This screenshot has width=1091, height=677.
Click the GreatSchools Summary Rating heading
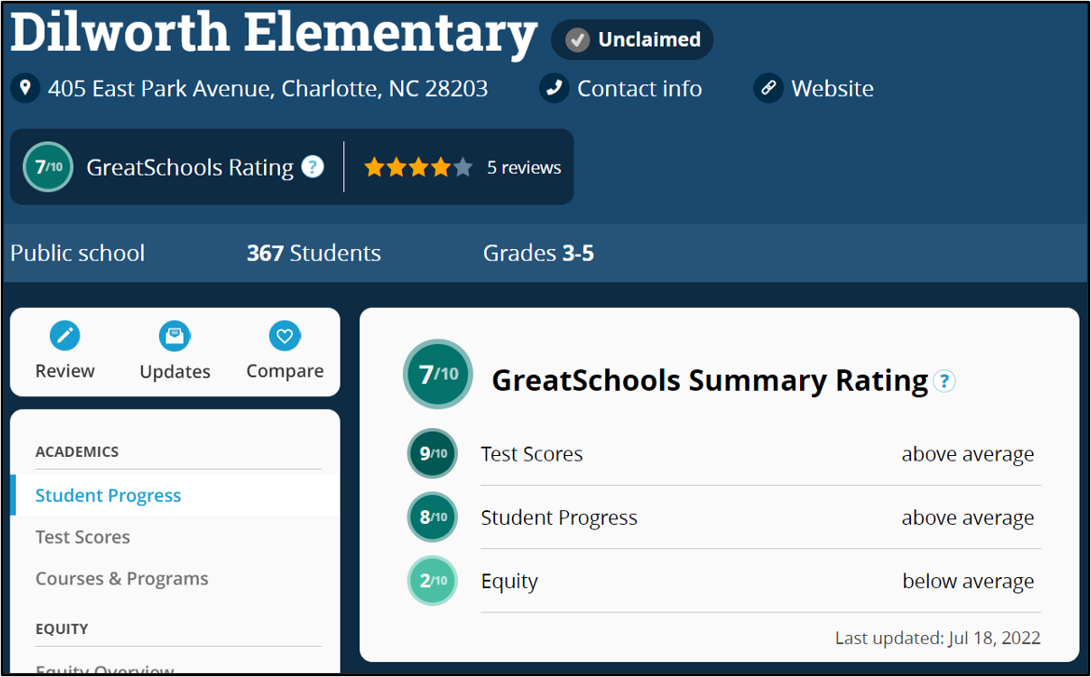coord(710,381)
